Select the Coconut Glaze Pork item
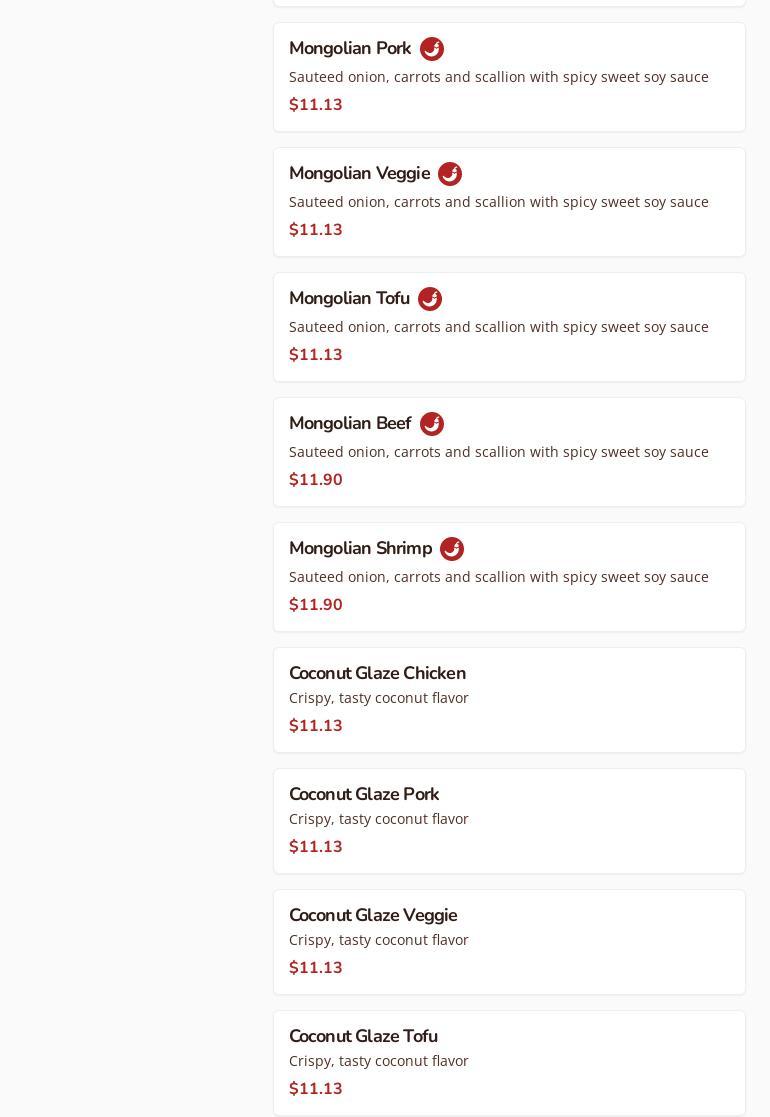 tap(364, 795)
